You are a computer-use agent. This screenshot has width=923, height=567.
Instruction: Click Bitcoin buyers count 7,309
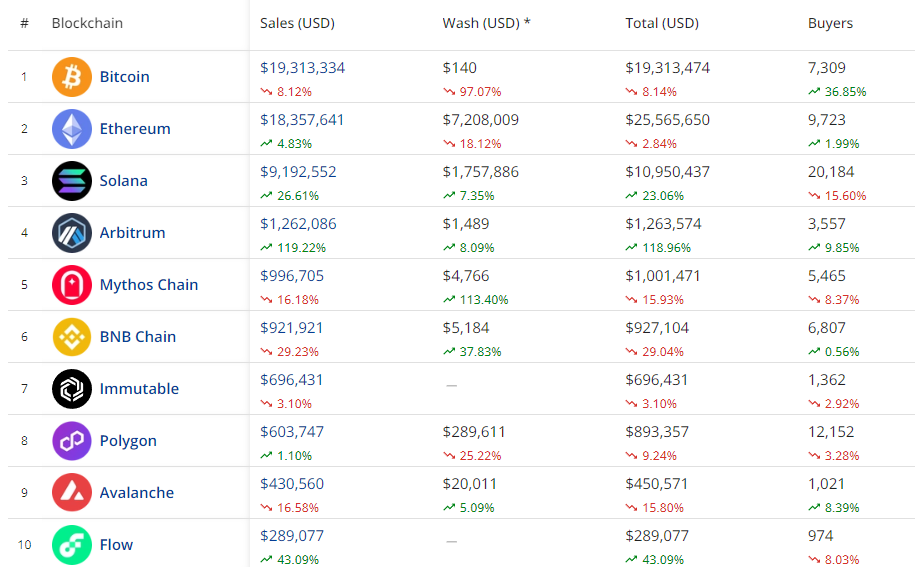826,68
